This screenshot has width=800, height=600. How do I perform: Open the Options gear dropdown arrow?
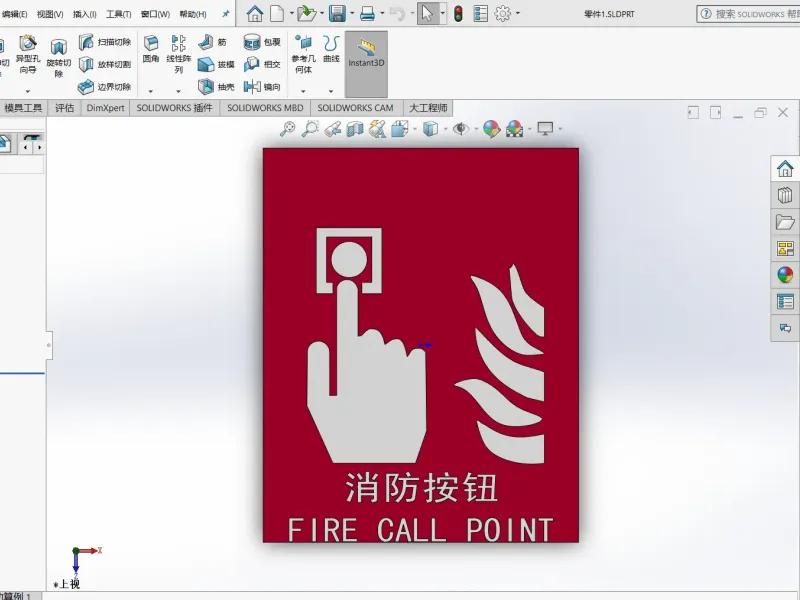[518, 14]
